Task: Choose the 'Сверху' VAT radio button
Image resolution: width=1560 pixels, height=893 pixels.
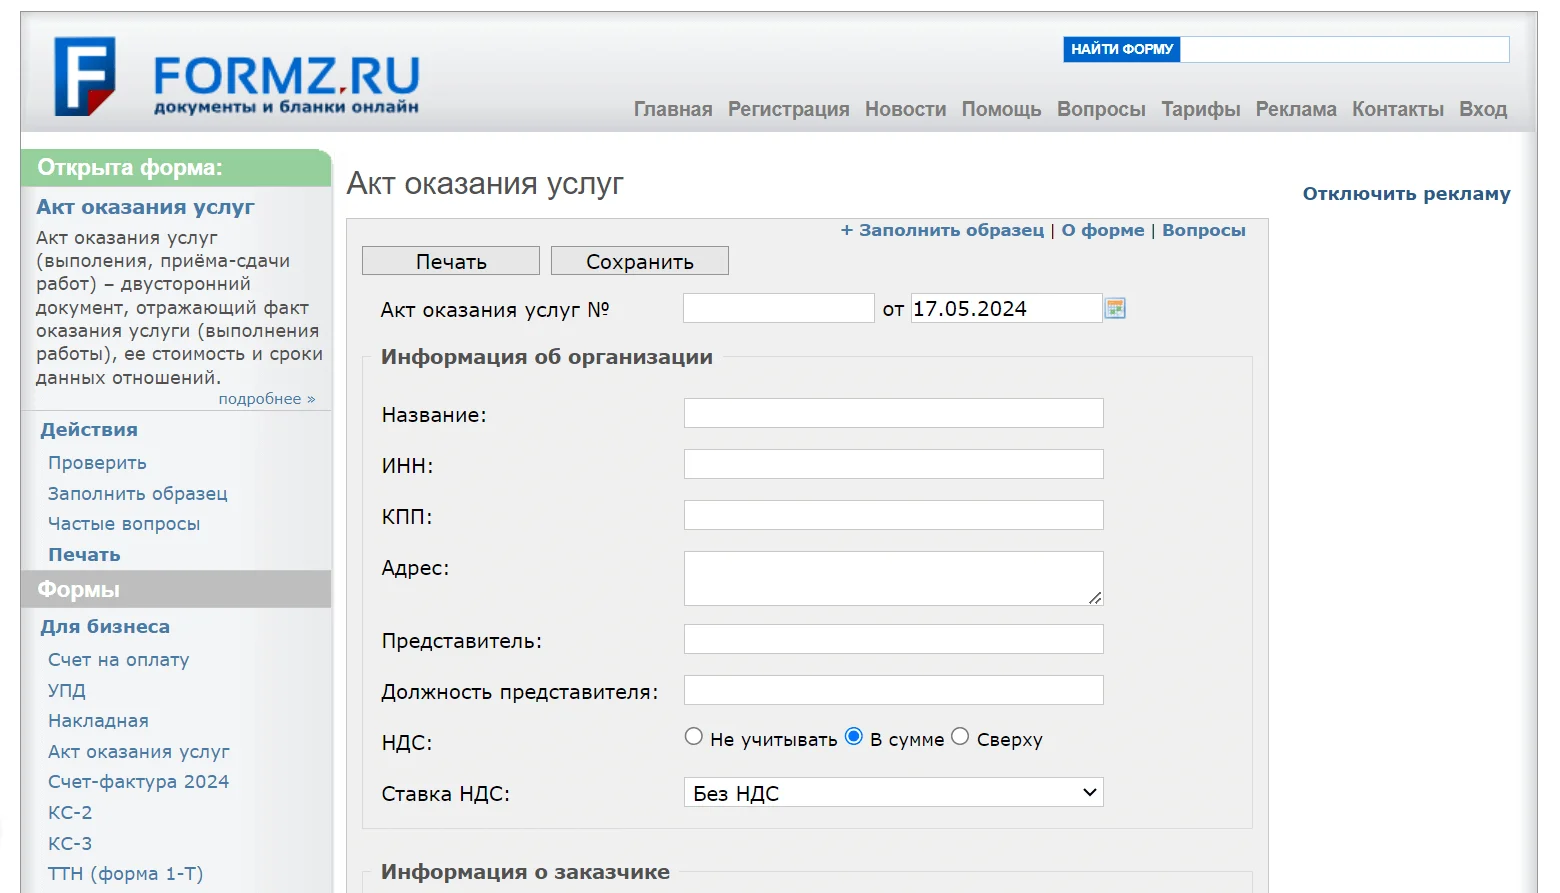Action: click(x=960, y=737)
